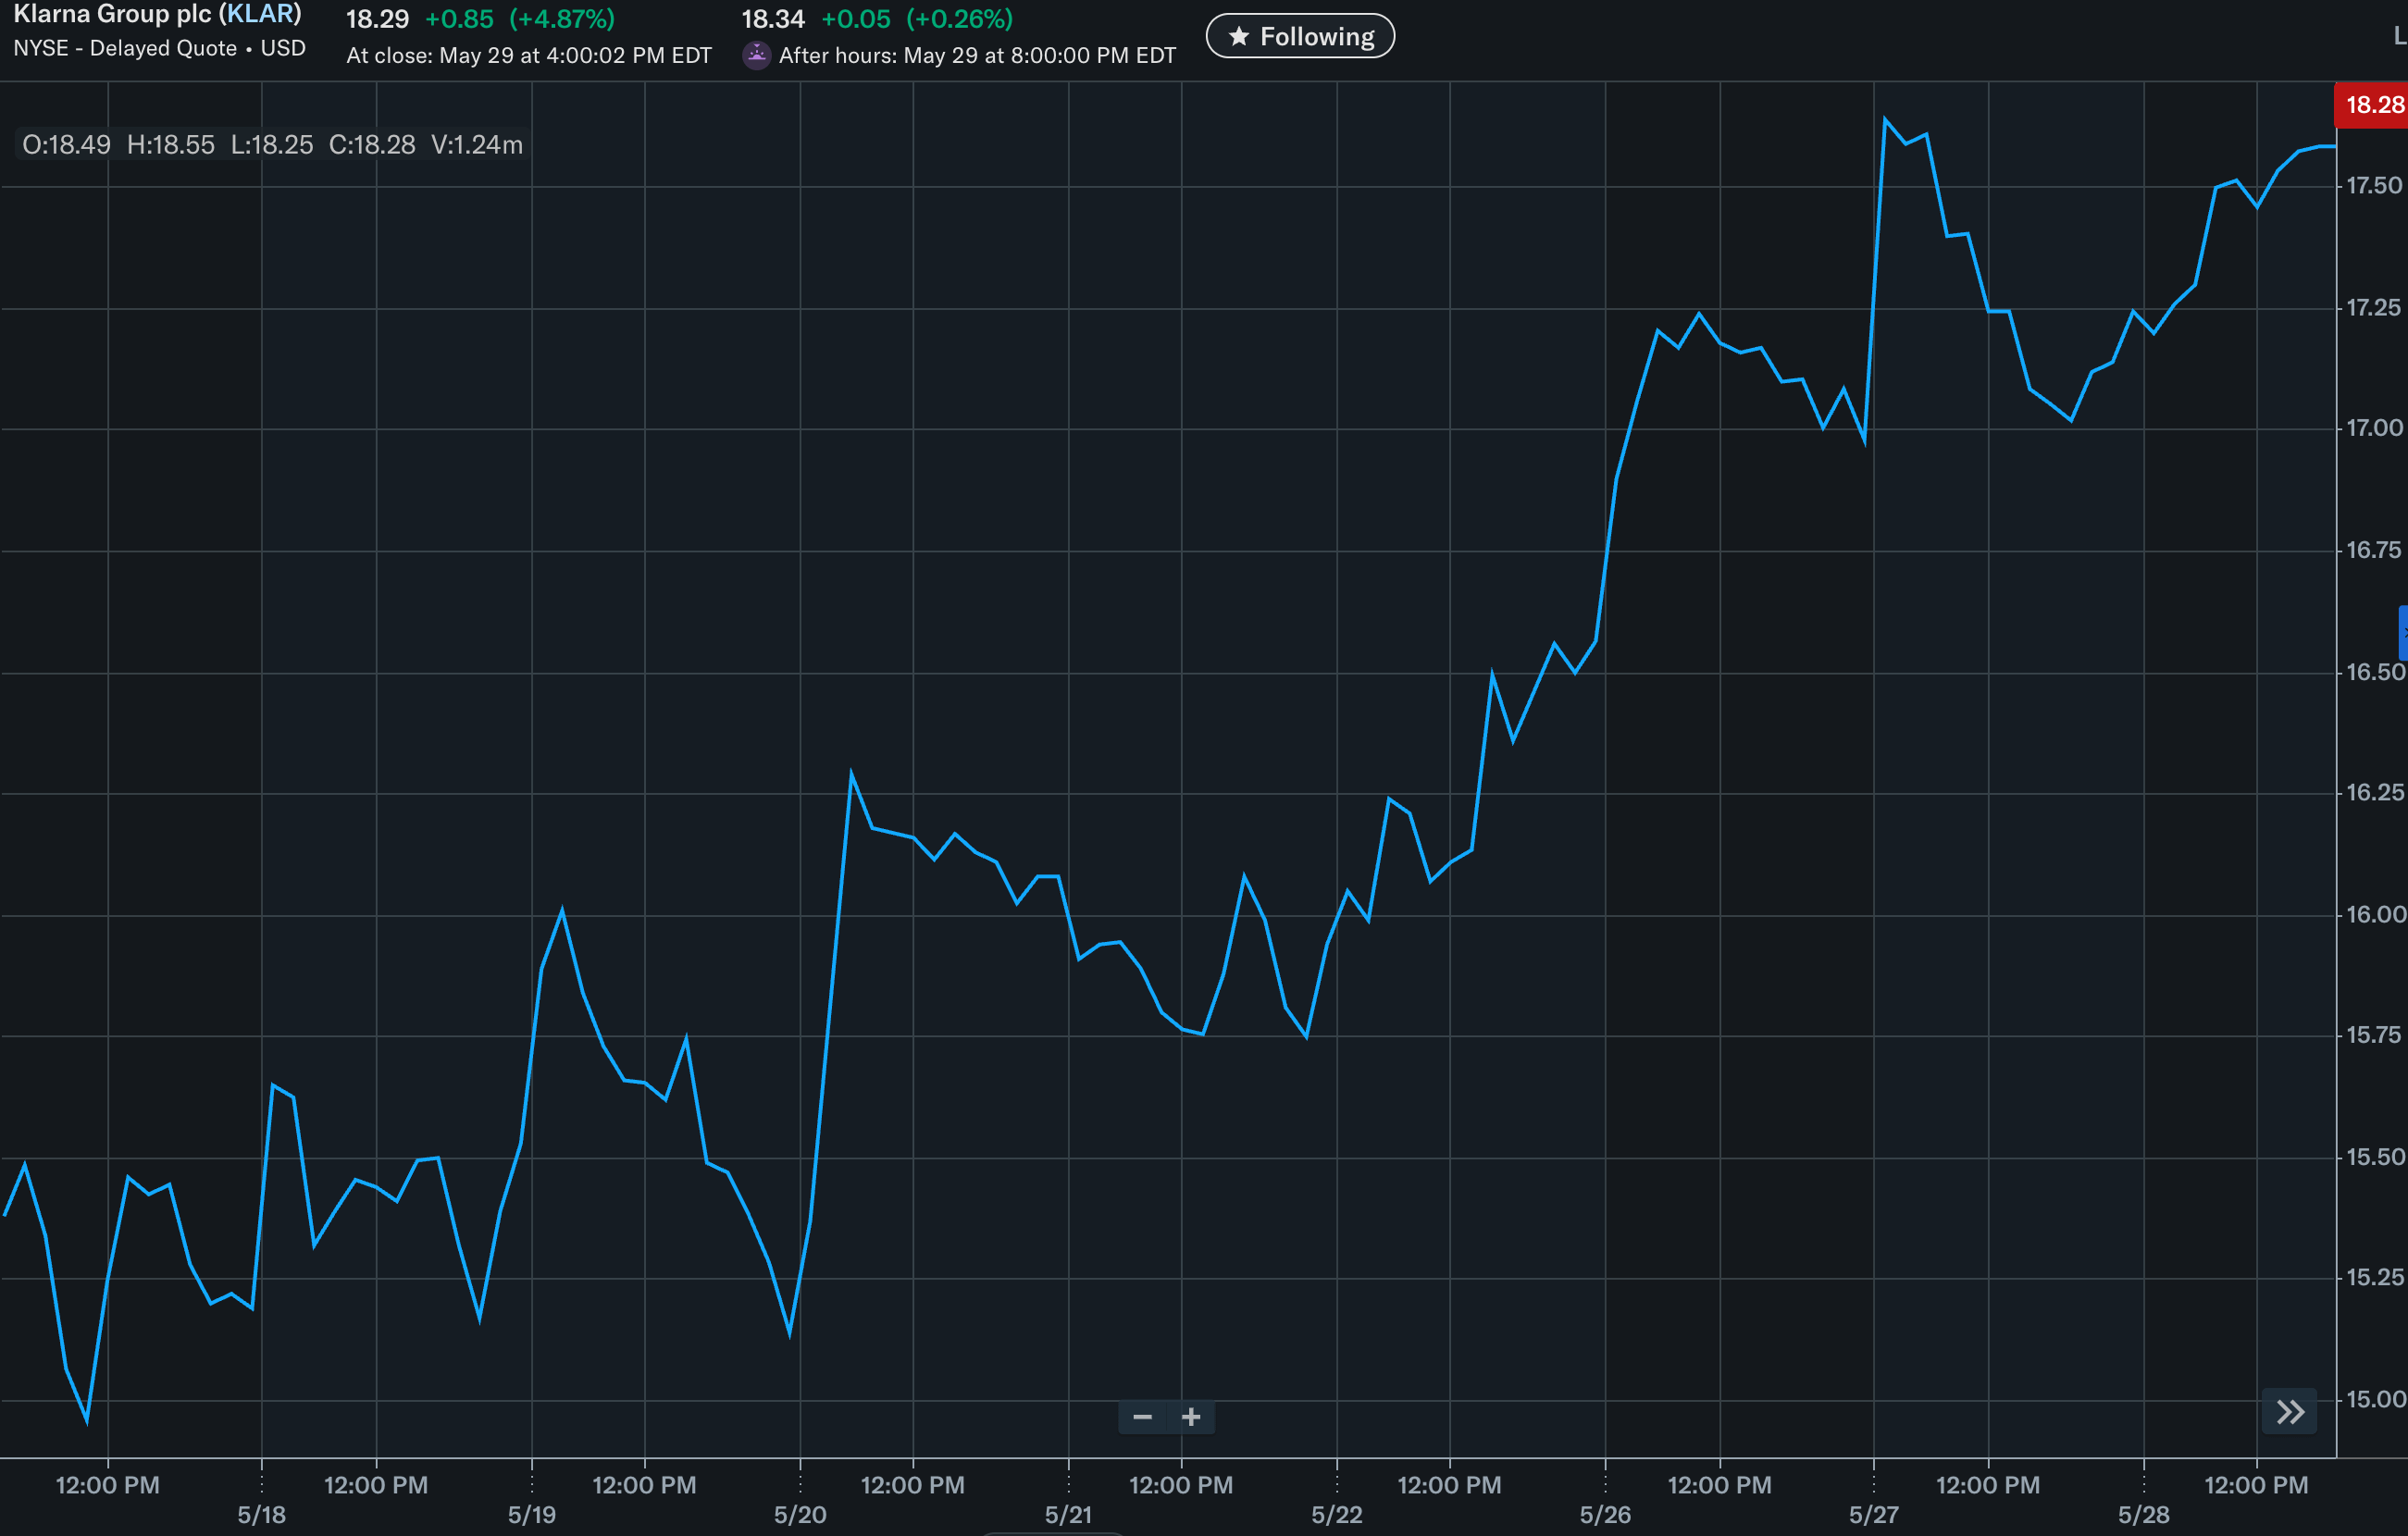The image size is (2408, 1536).
Task: Click the V:1.24m volume readout
Action: pos(477,145)
